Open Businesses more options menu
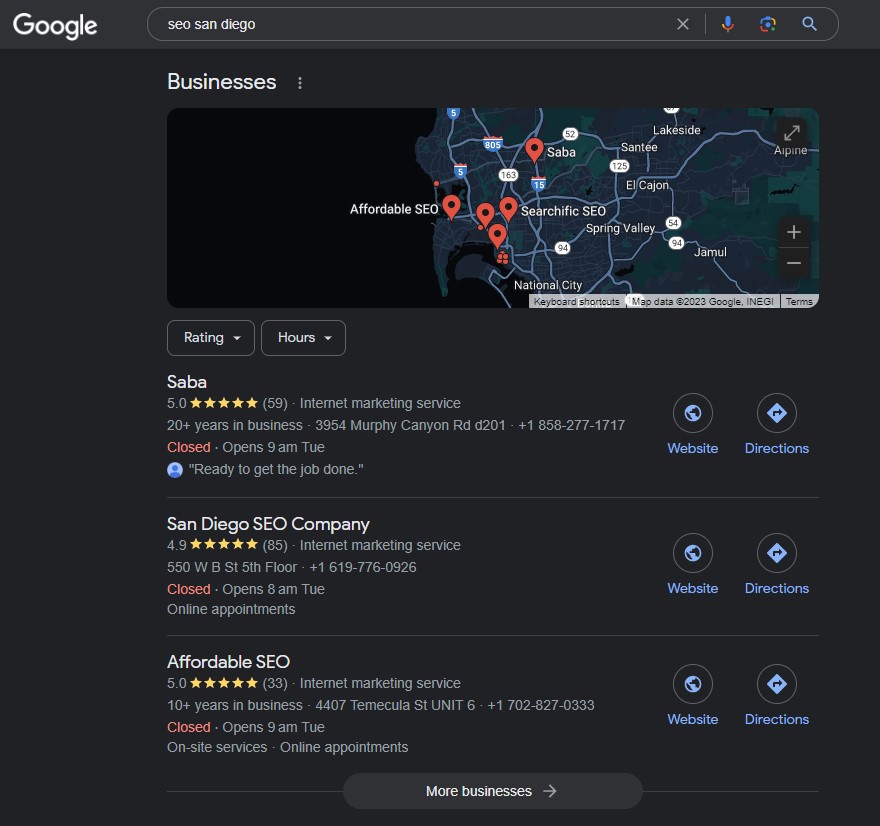 point(300,83)
